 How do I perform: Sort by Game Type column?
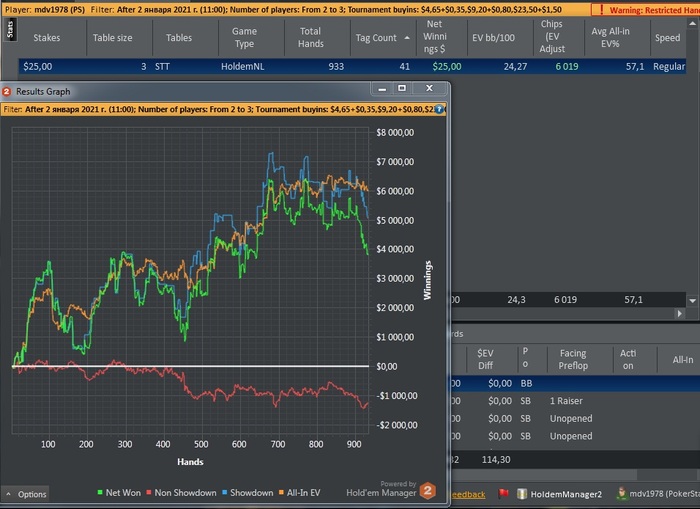pyautogui.click(x=244, y=38)
